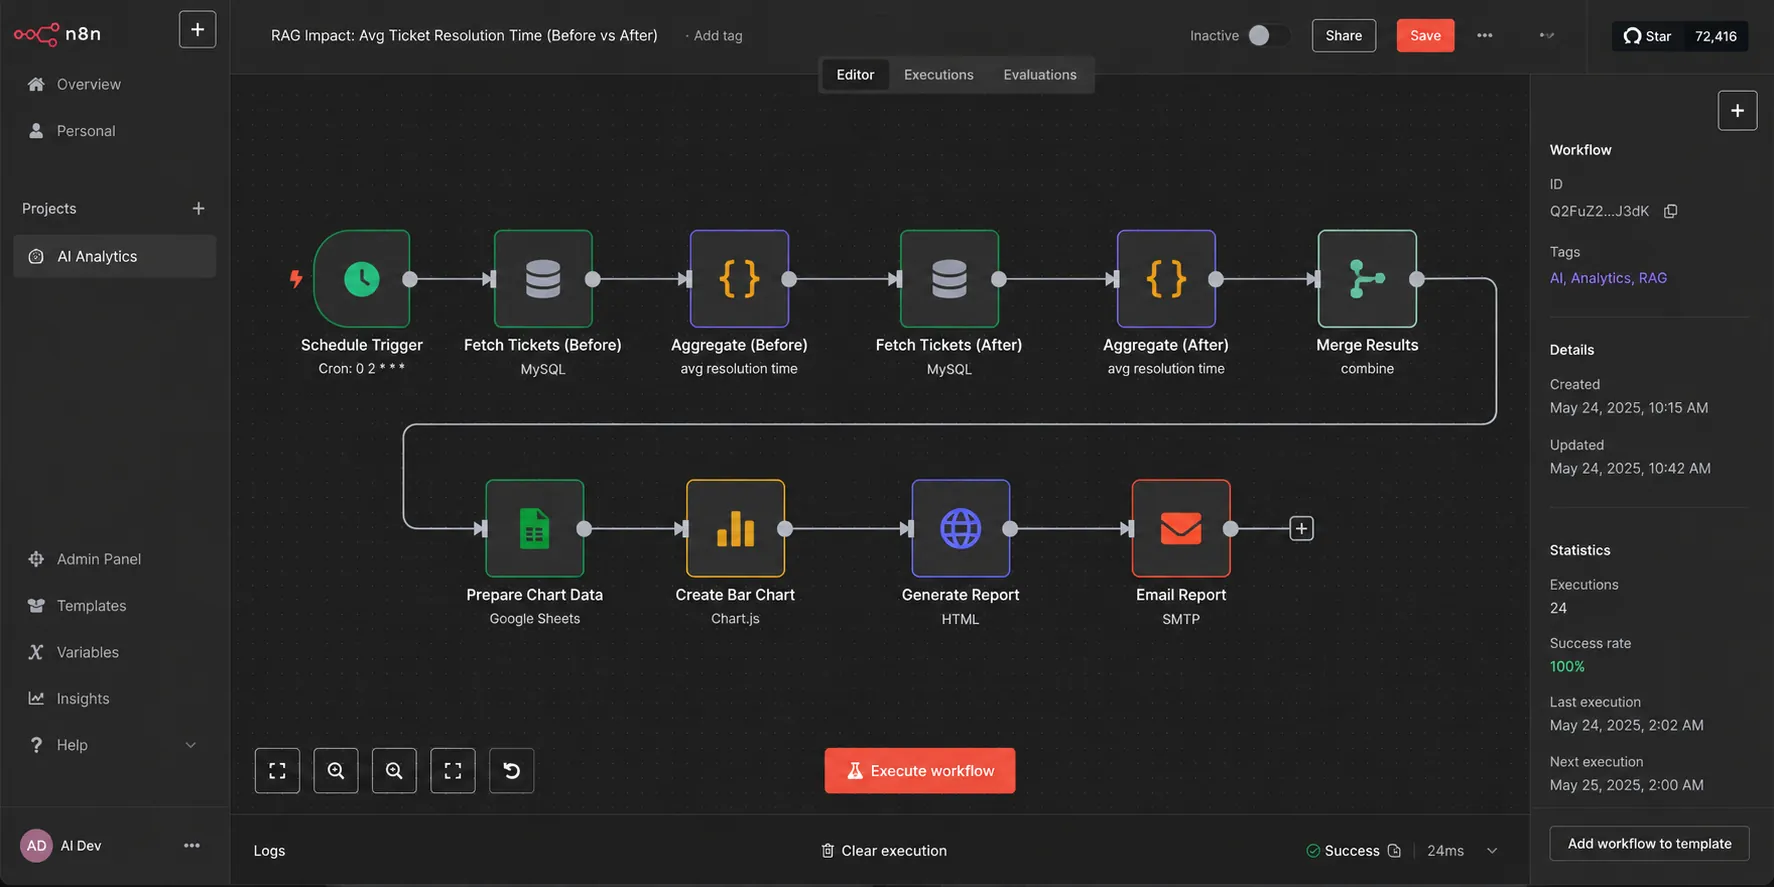The width and height of the screenshot is (1774, 887).
Task: Switch to the Evaluations tab
Action: 1040,75
